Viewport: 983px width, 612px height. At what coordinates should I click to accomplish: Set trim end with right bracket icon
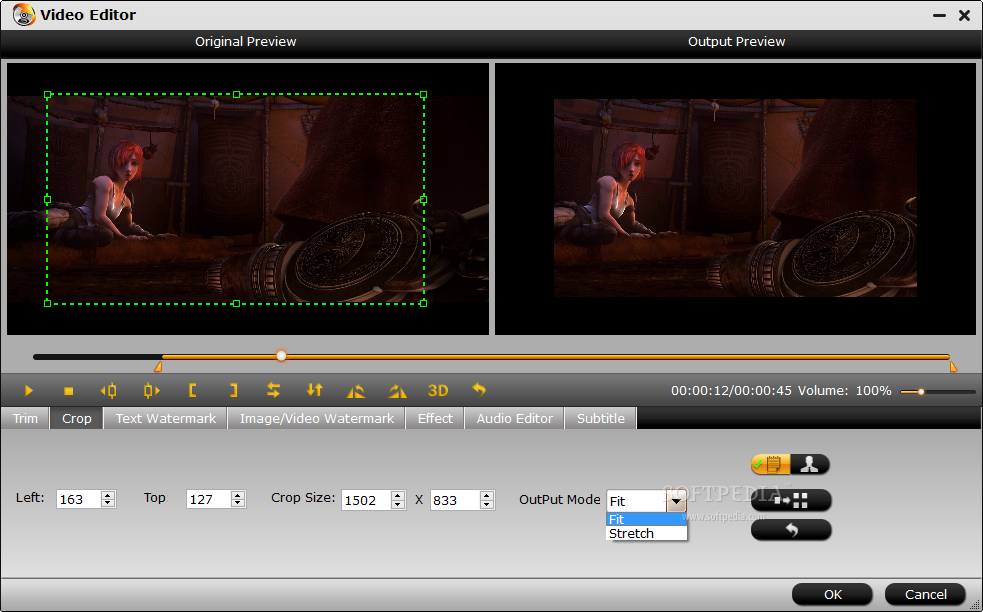click(233, 391)
